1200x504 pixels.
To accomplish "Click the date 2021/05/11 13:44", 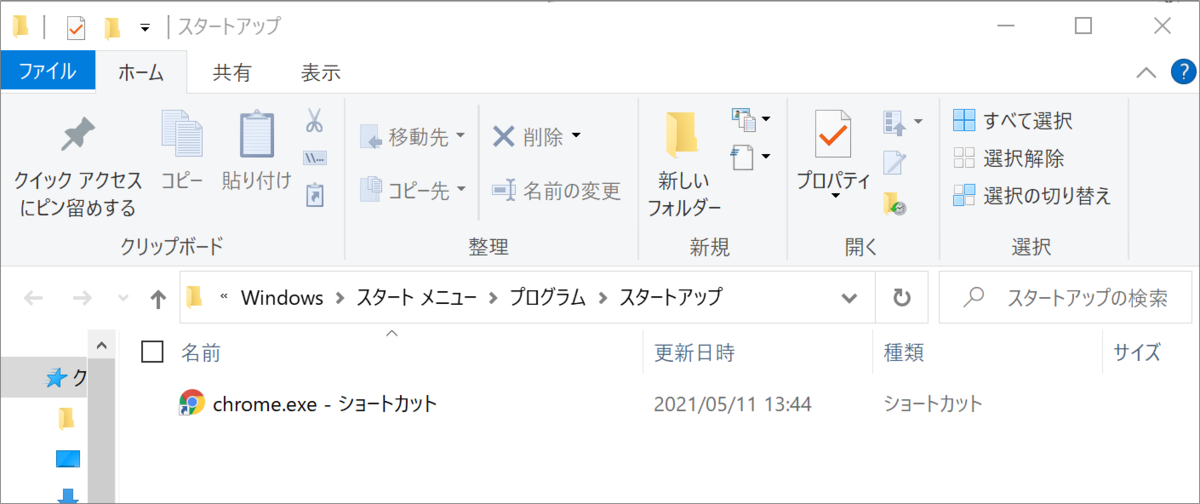I will [x=732, y=405].
